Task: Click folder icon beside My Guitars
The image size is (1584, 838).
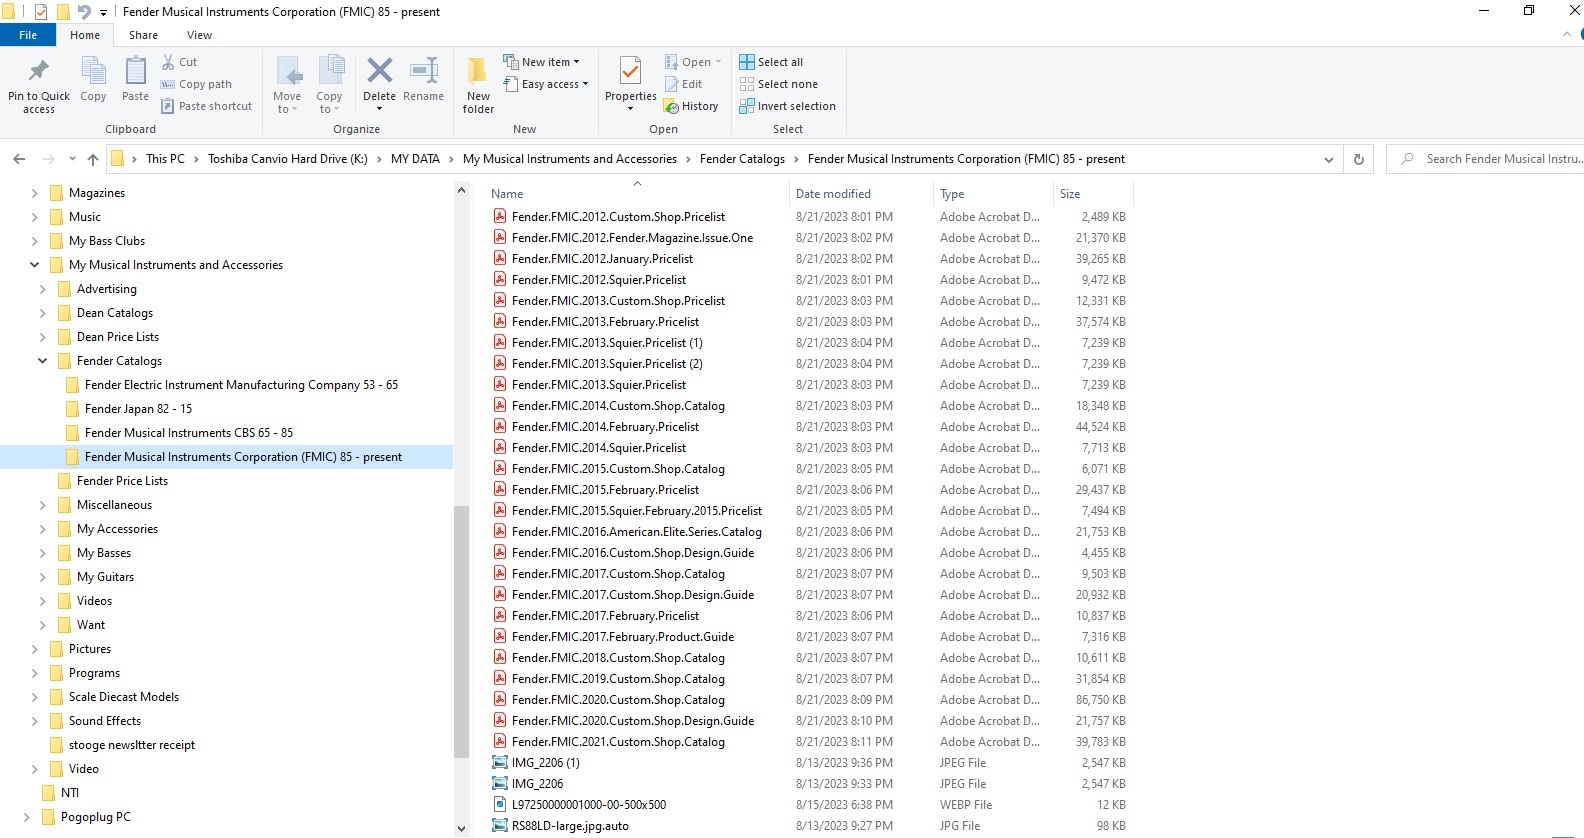Action: click(x=64, y=577)
